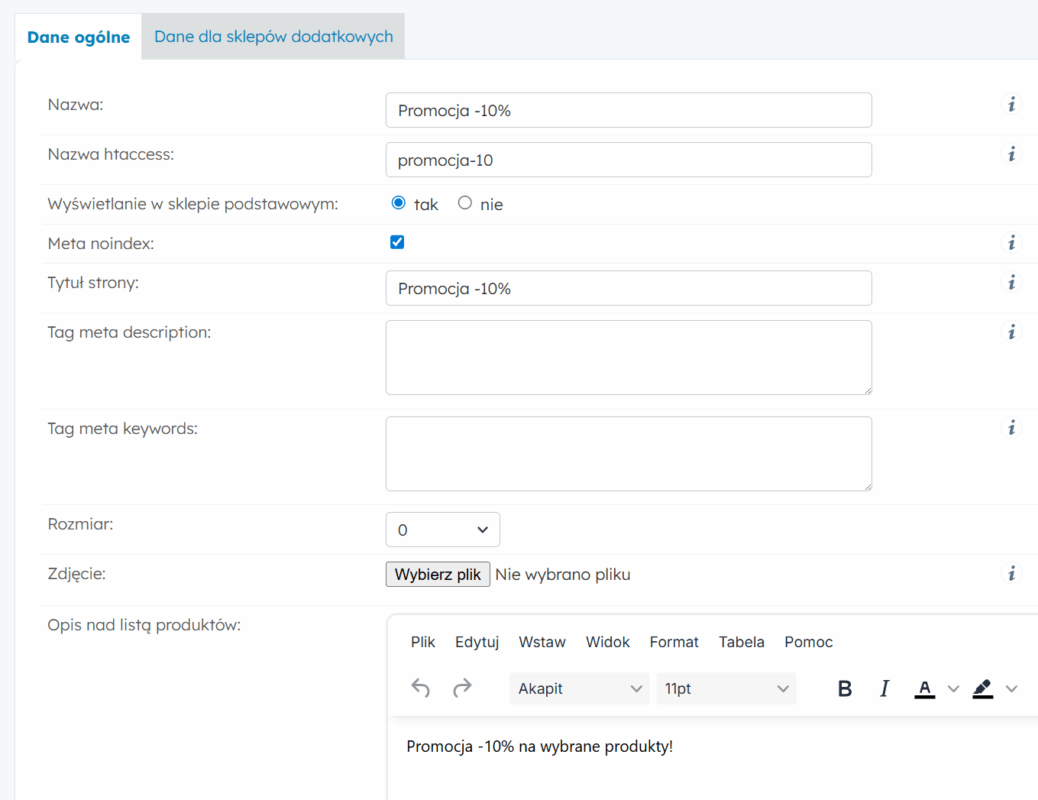Click the undo arrow in the editor
The image size is (1038, 800).
pyautogui.click(x=421, y=688)
